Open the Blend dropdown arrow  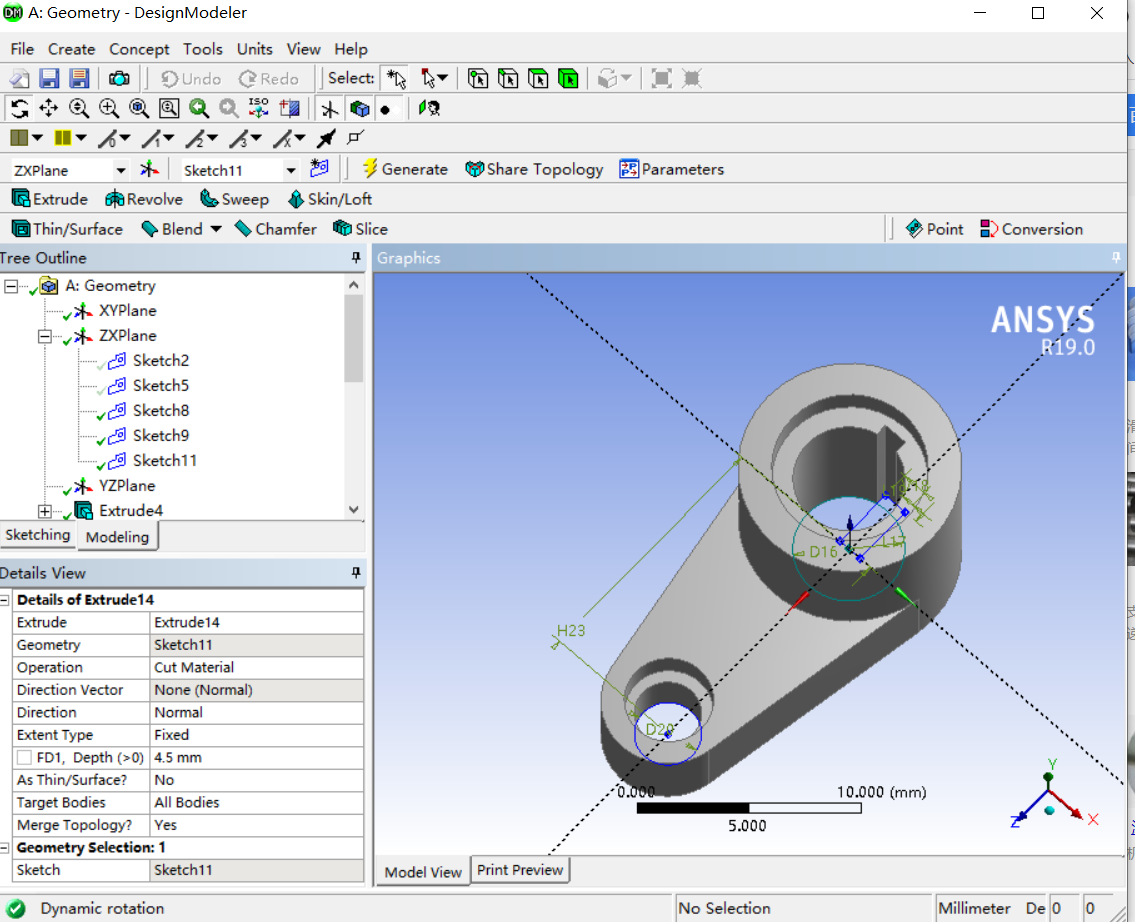pos(216,229)
